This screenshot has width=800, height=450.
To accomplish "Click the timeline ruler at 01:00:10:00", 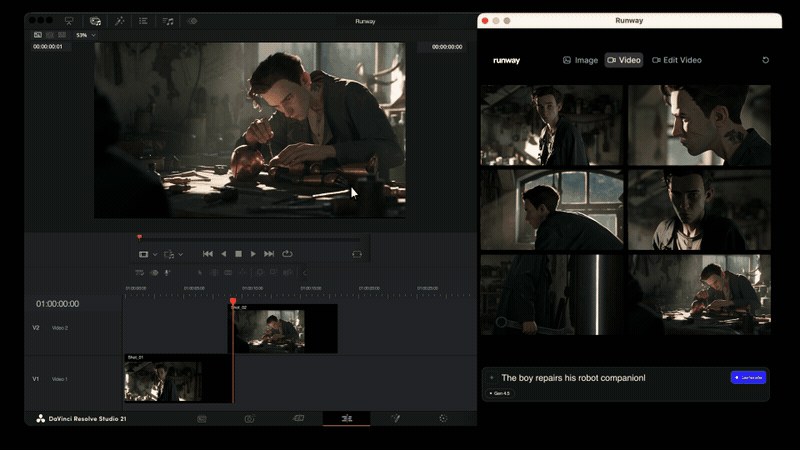I will coord(253,290).
